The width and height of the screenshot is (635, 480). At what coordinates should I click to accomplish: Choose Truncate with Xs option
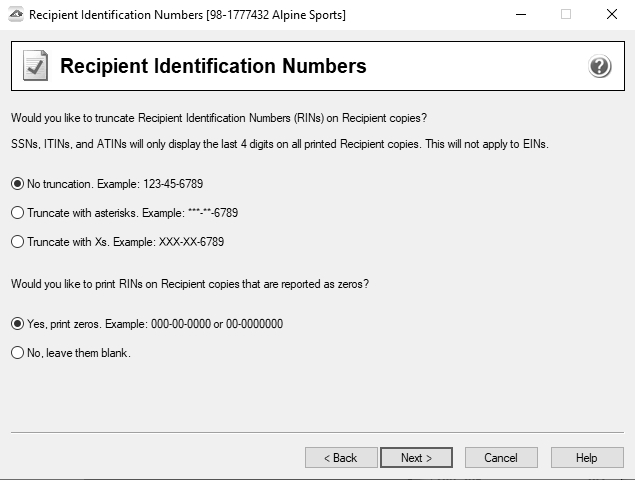(x=18, y=242)
